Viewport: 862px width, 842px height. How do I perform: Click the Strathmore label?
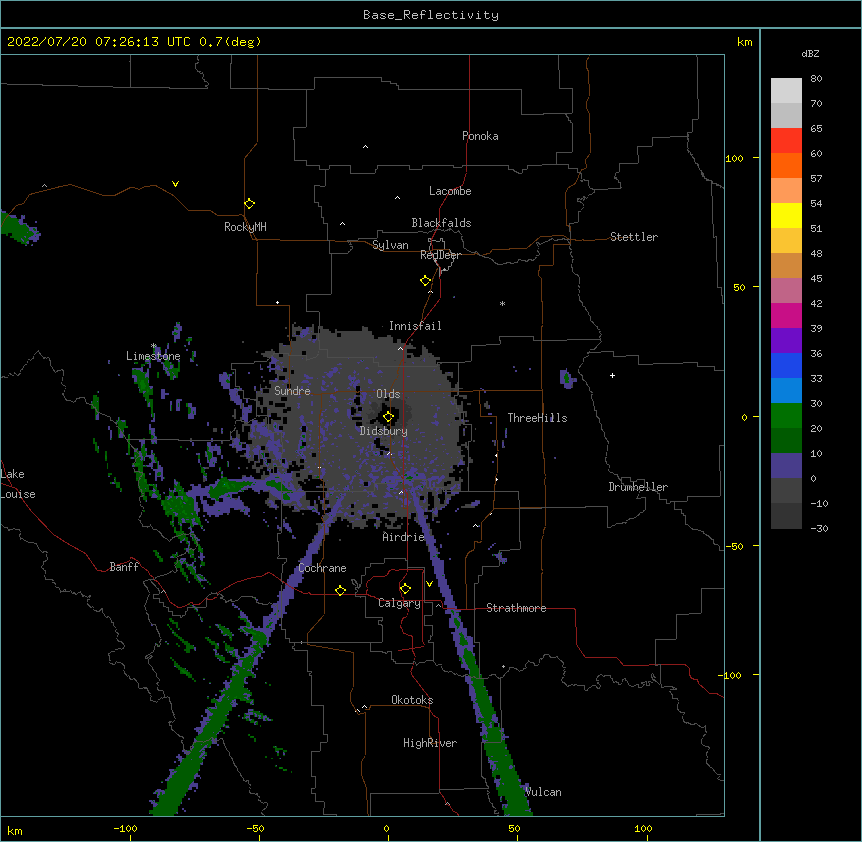coord(516,608)
